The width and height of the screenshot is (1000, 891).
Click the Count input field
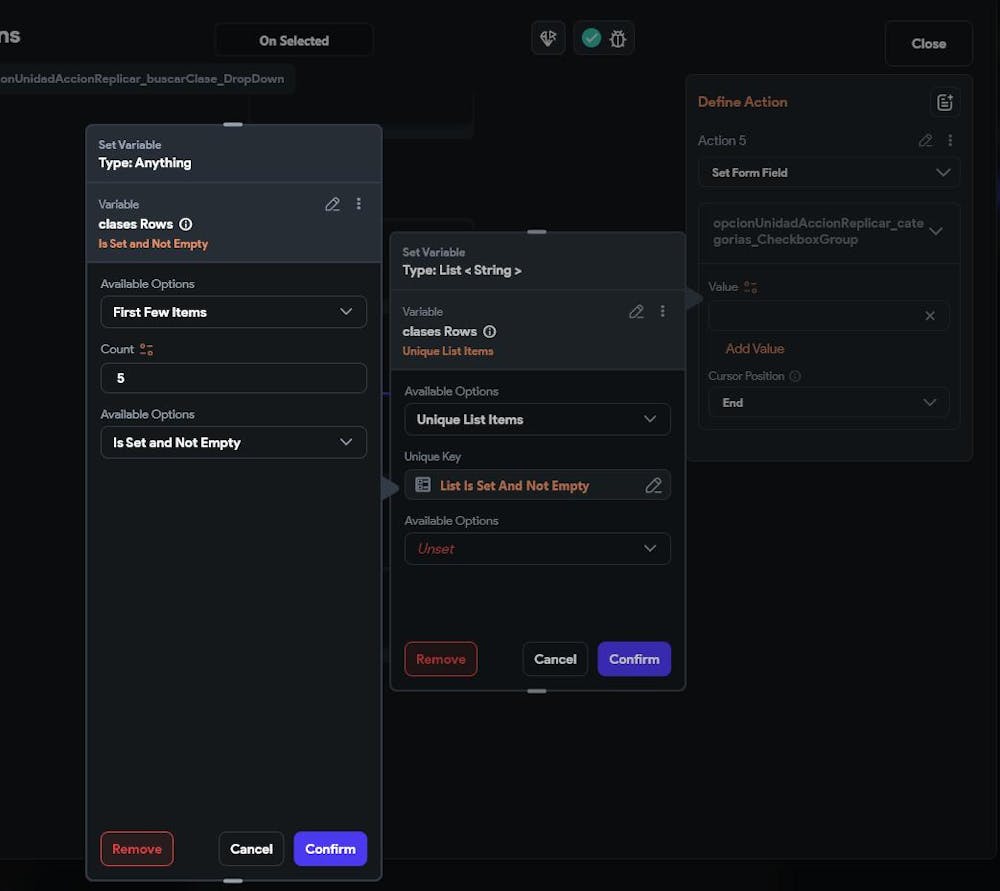233,378
